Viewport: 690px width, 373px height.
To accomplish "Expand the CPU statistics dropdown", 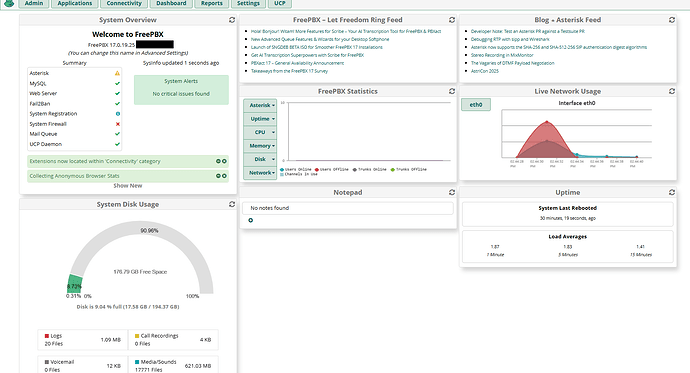I will click(x=260, y=132).
